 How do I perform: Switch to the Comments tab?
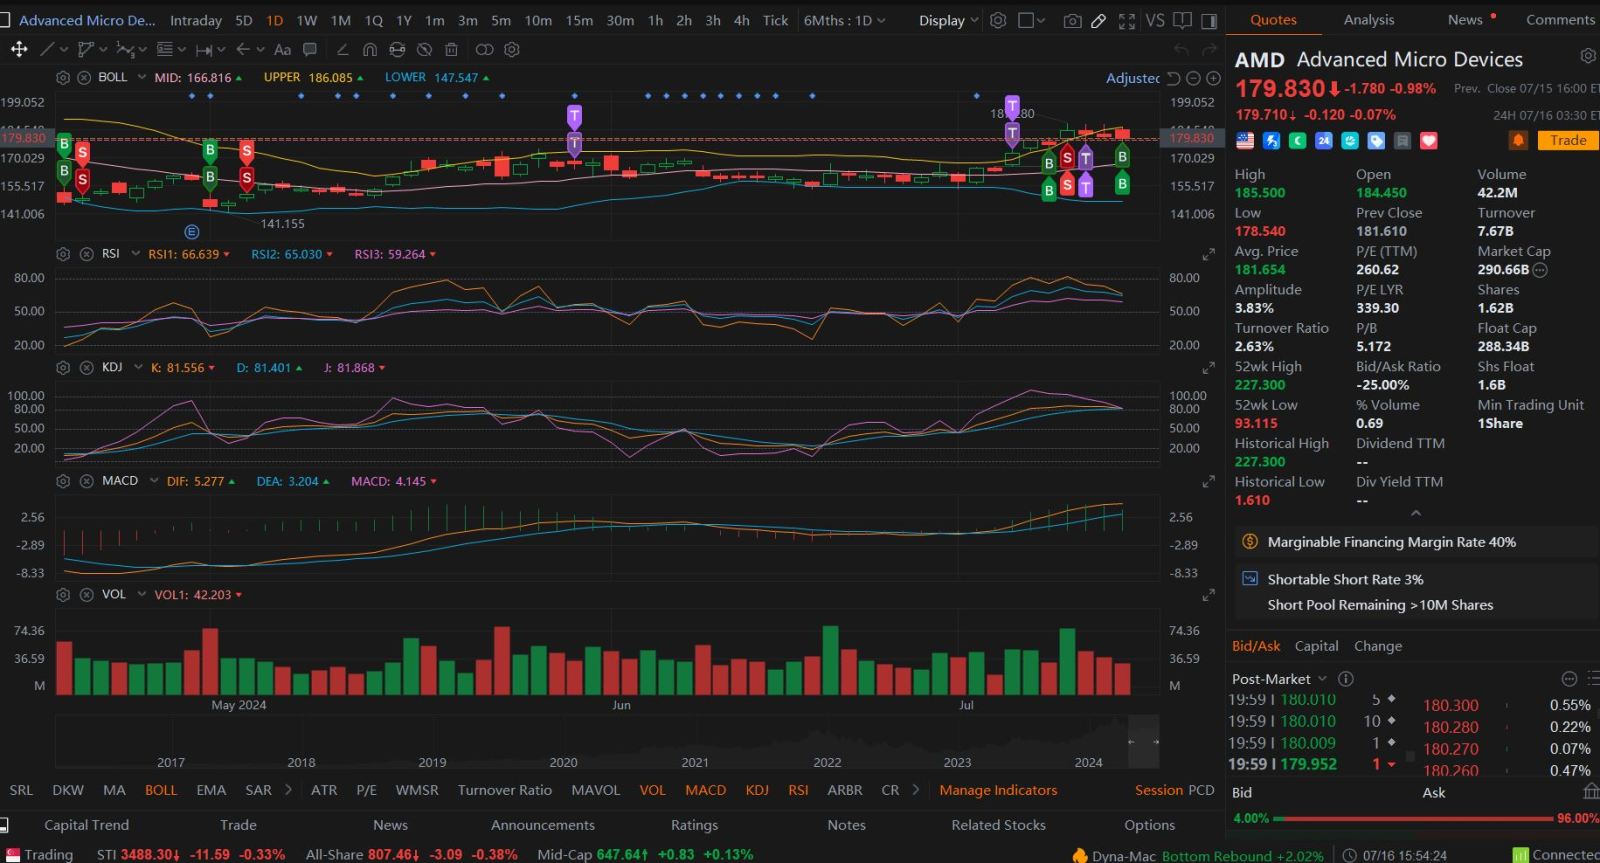click(1560, 19)
